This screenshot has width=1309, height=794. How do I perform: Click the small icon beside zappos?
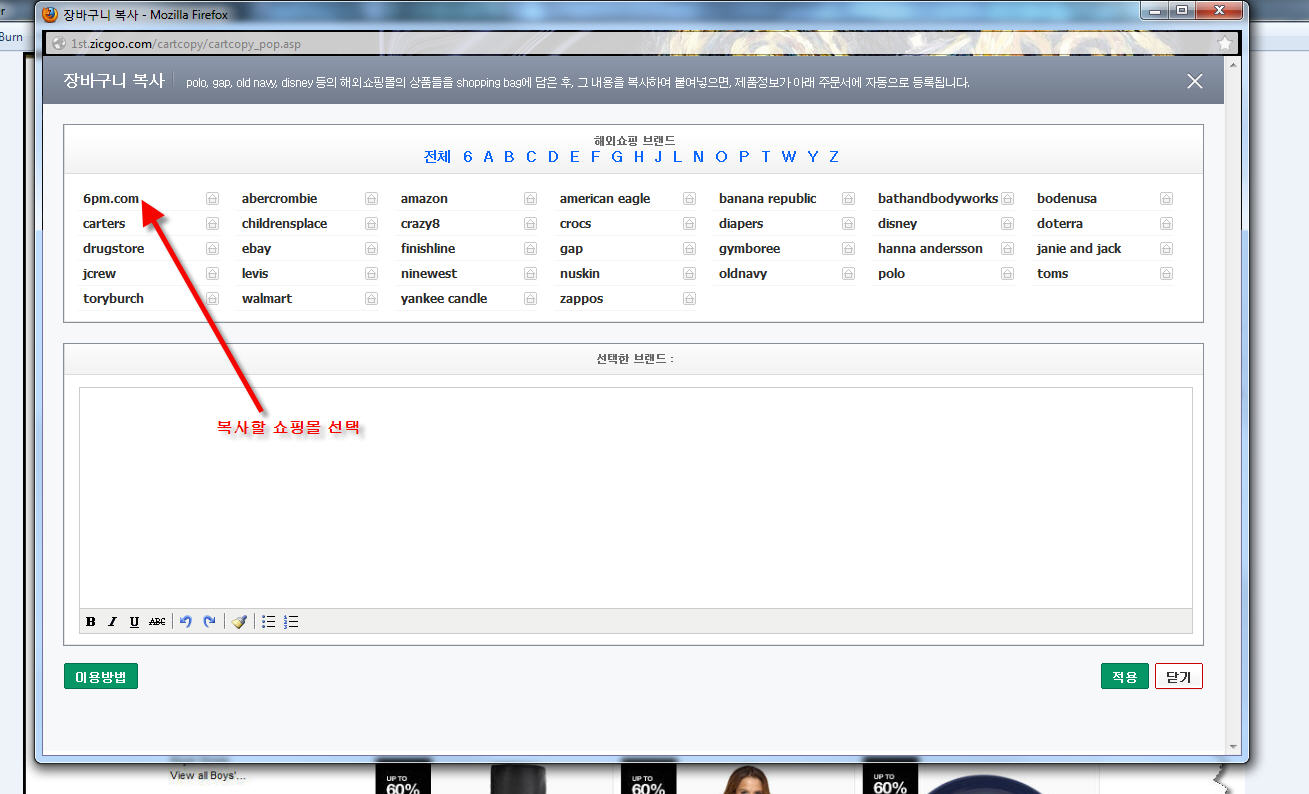click(689, 299)
